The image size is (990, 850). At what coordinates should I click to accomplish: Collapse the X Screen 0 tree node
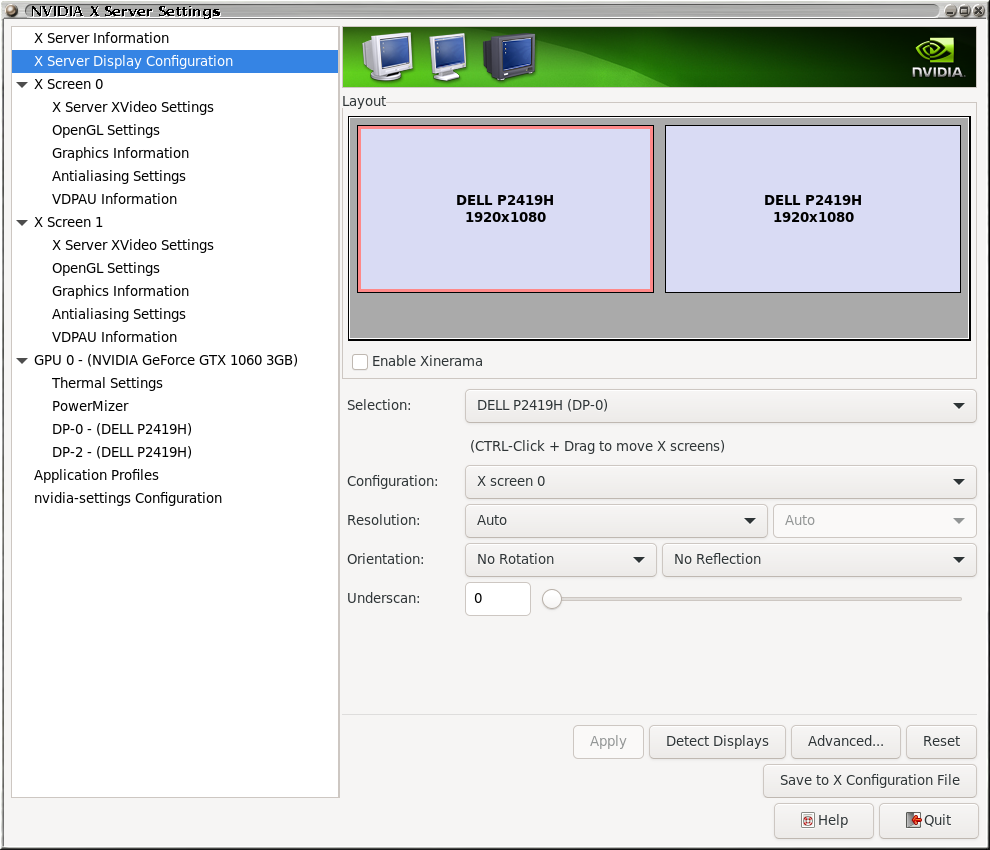(22, 85)
